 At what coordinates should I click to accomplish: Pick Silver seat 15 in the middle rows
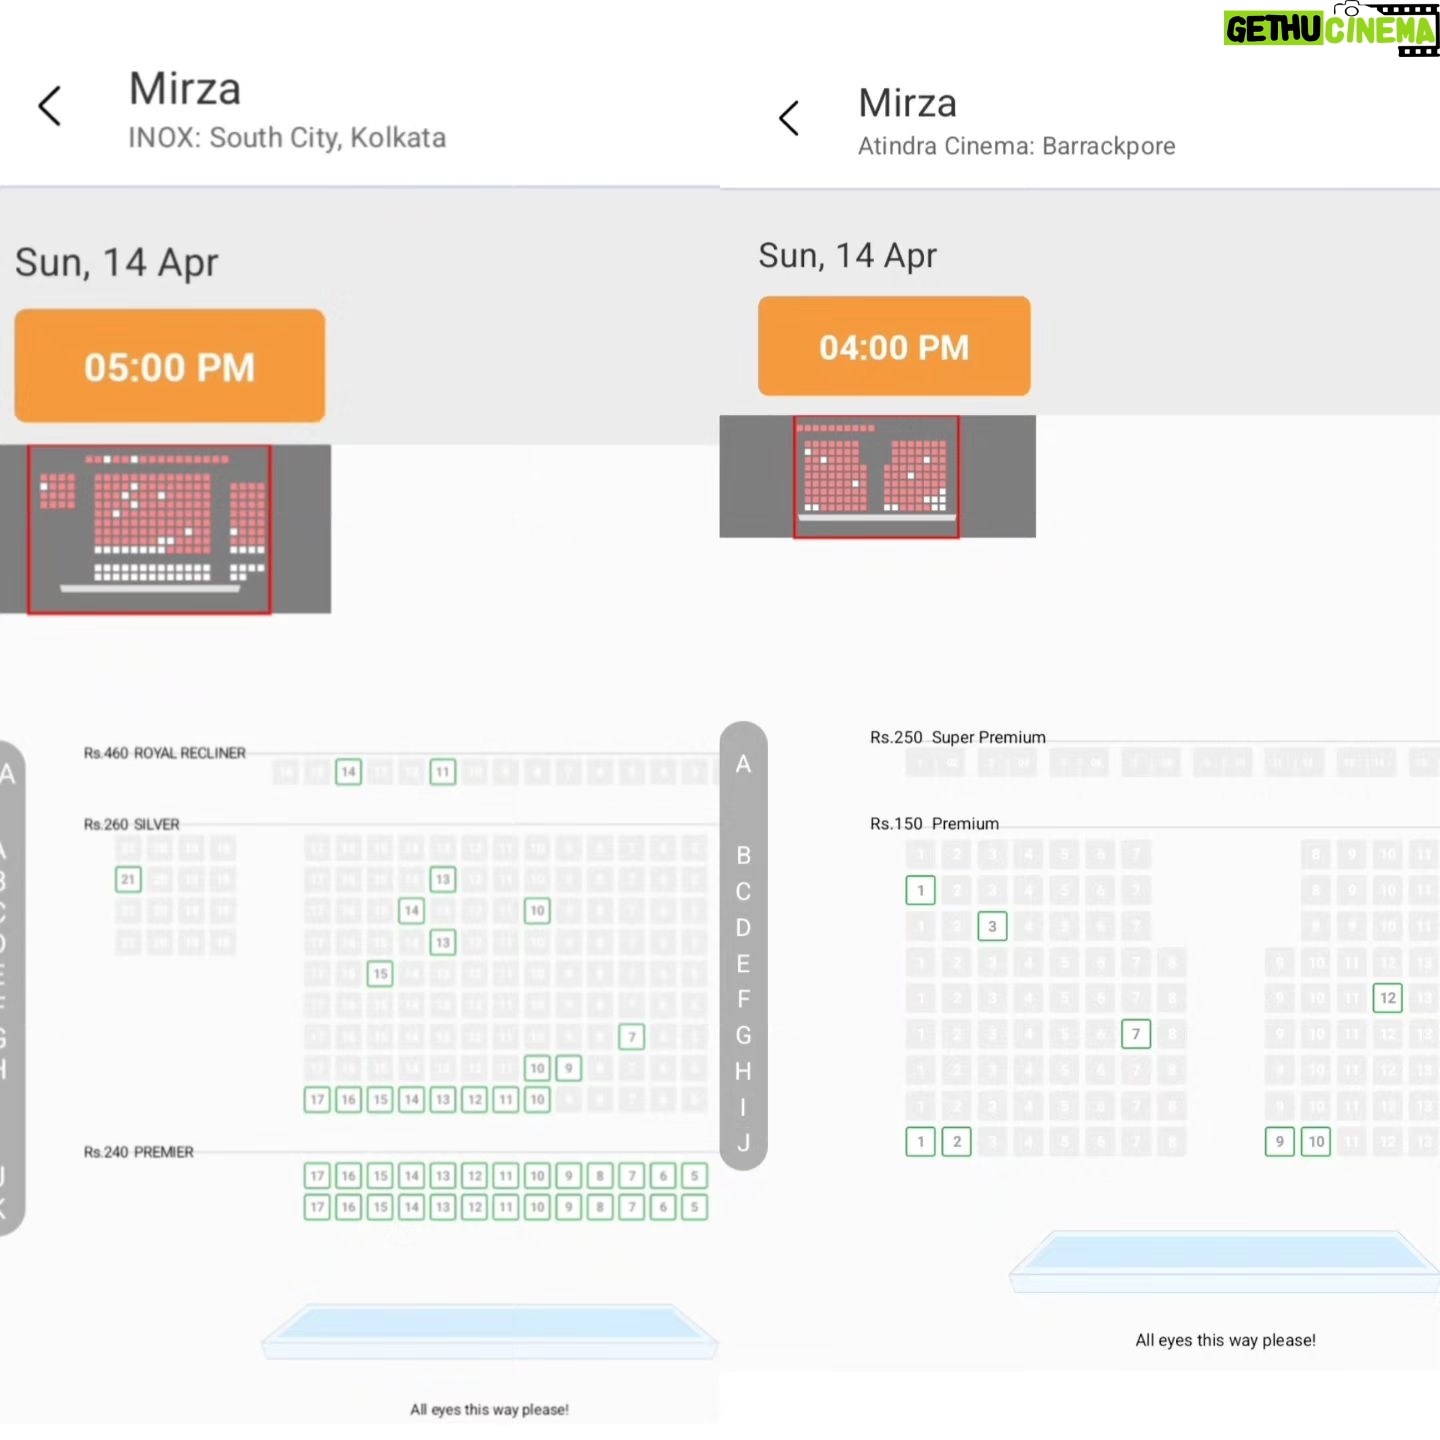click(x=380, y=974)
